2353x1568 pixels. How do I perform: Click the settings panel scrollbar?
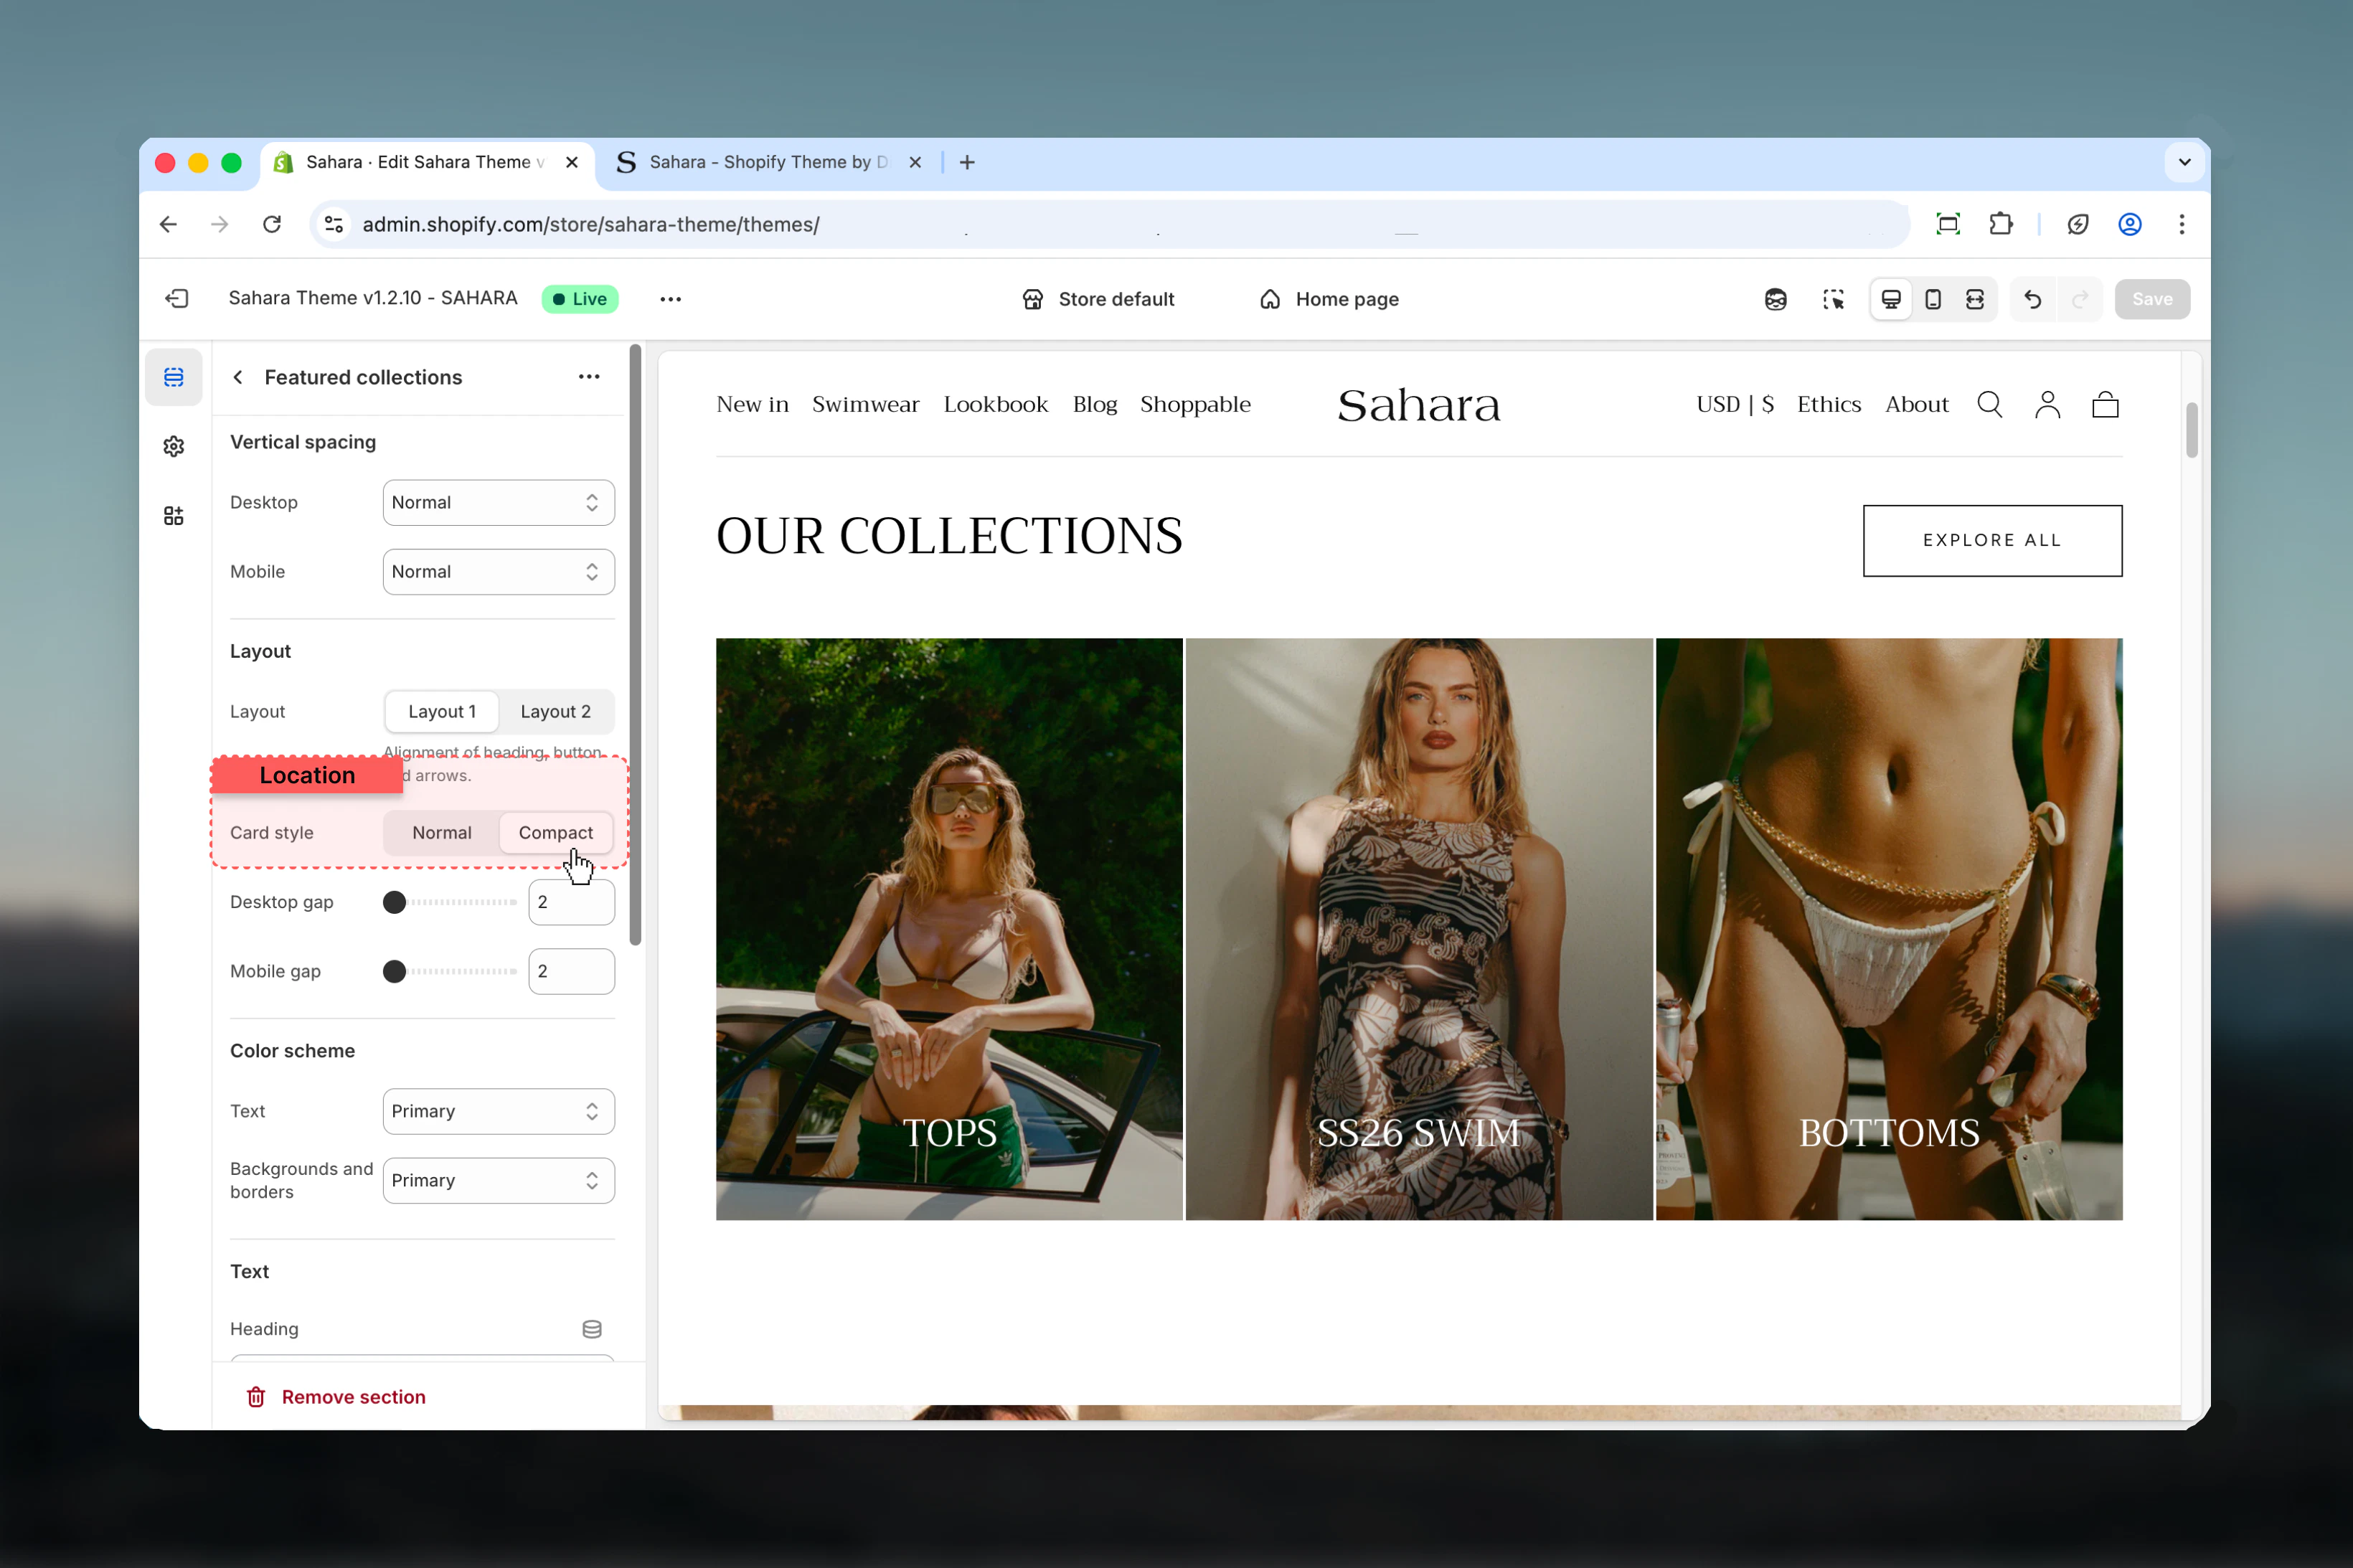[635, 645]
